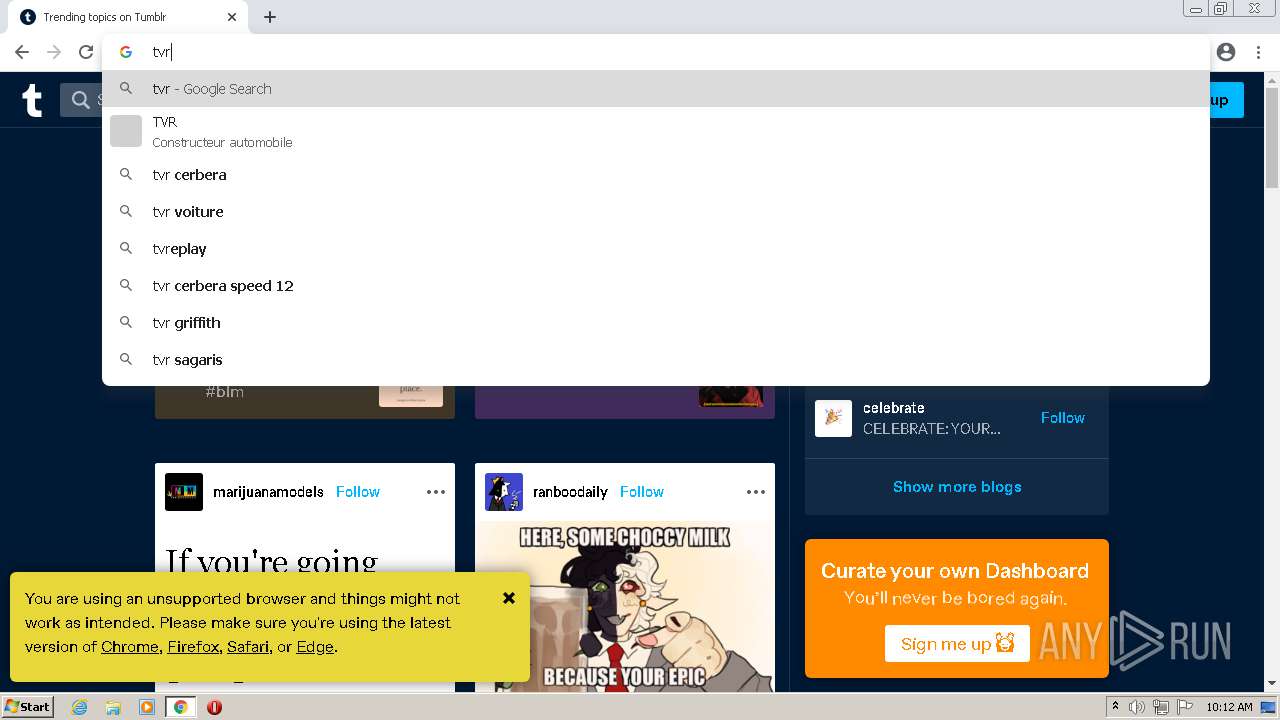
Task: Select the TVR Constructeur automobile suggestion
Action: [x=656, y=131]
